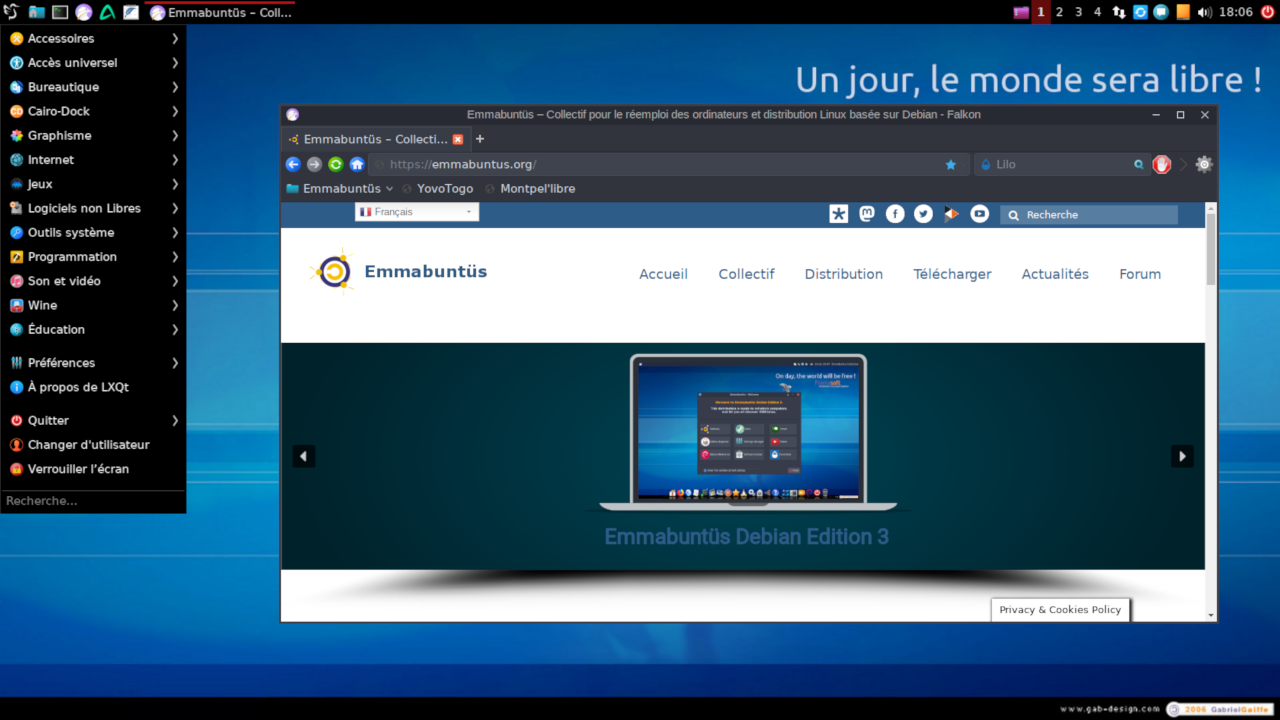Expand the Outils système submenu

click(93, 232)
